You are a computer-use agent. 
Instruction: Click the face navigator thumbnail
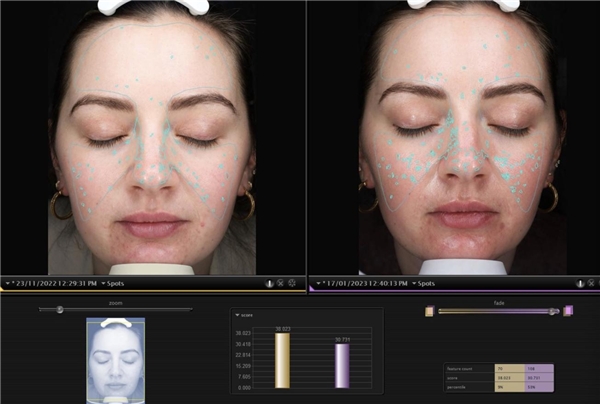pyautogui.click(x=116, y=360)
